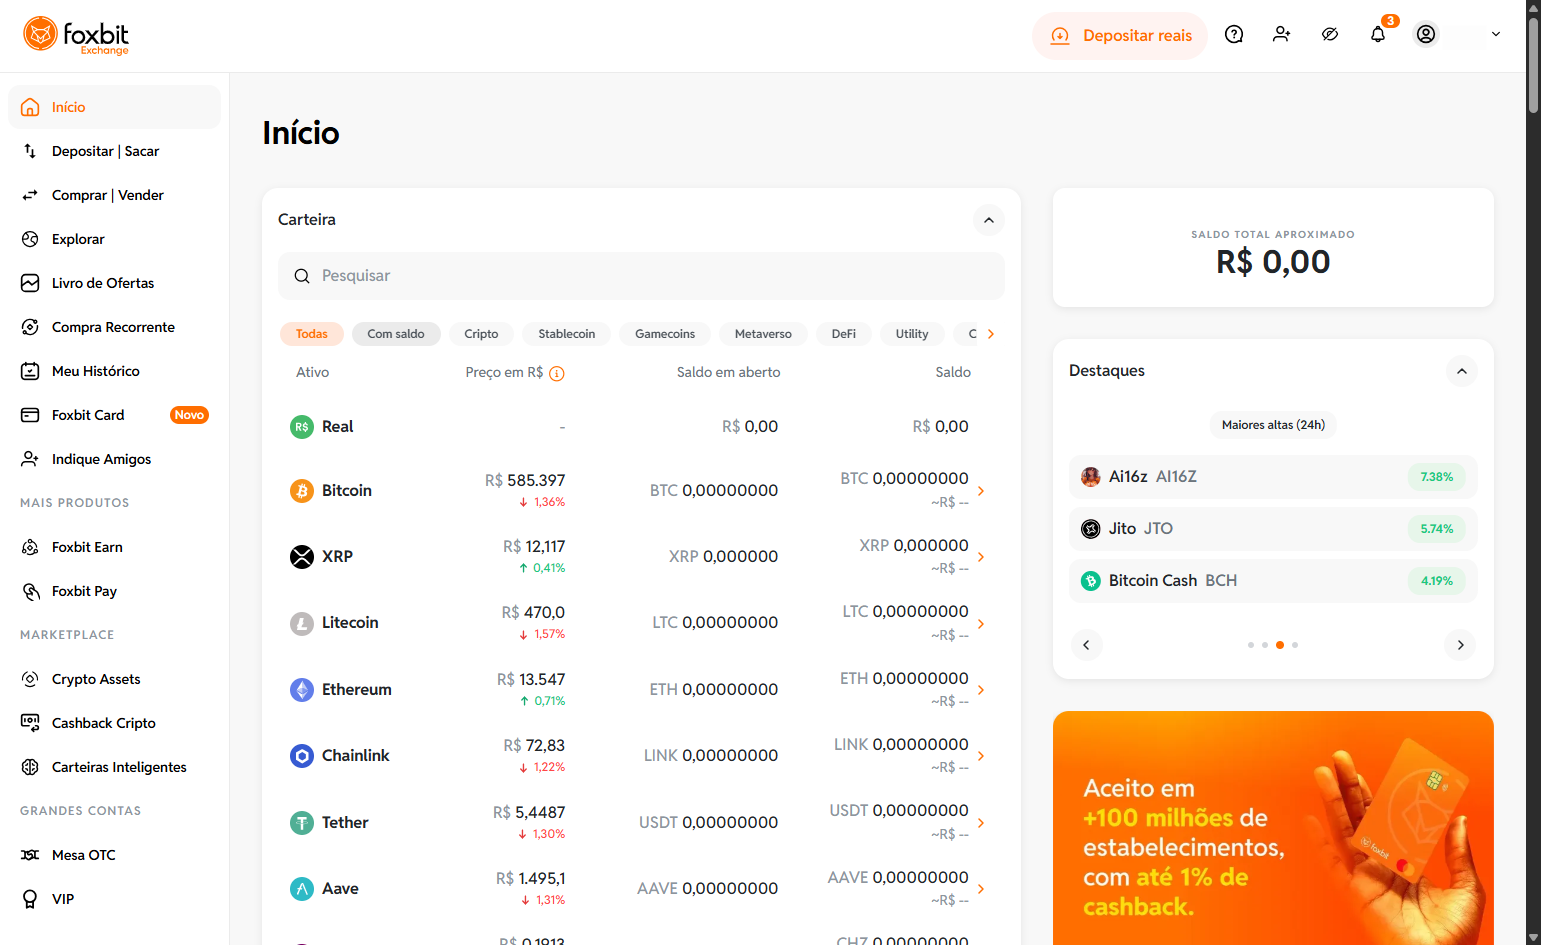This screenshot has height=945, width=1541.
Task: Filter assets by Cripto chip
Action: click(x=481, y=334)
